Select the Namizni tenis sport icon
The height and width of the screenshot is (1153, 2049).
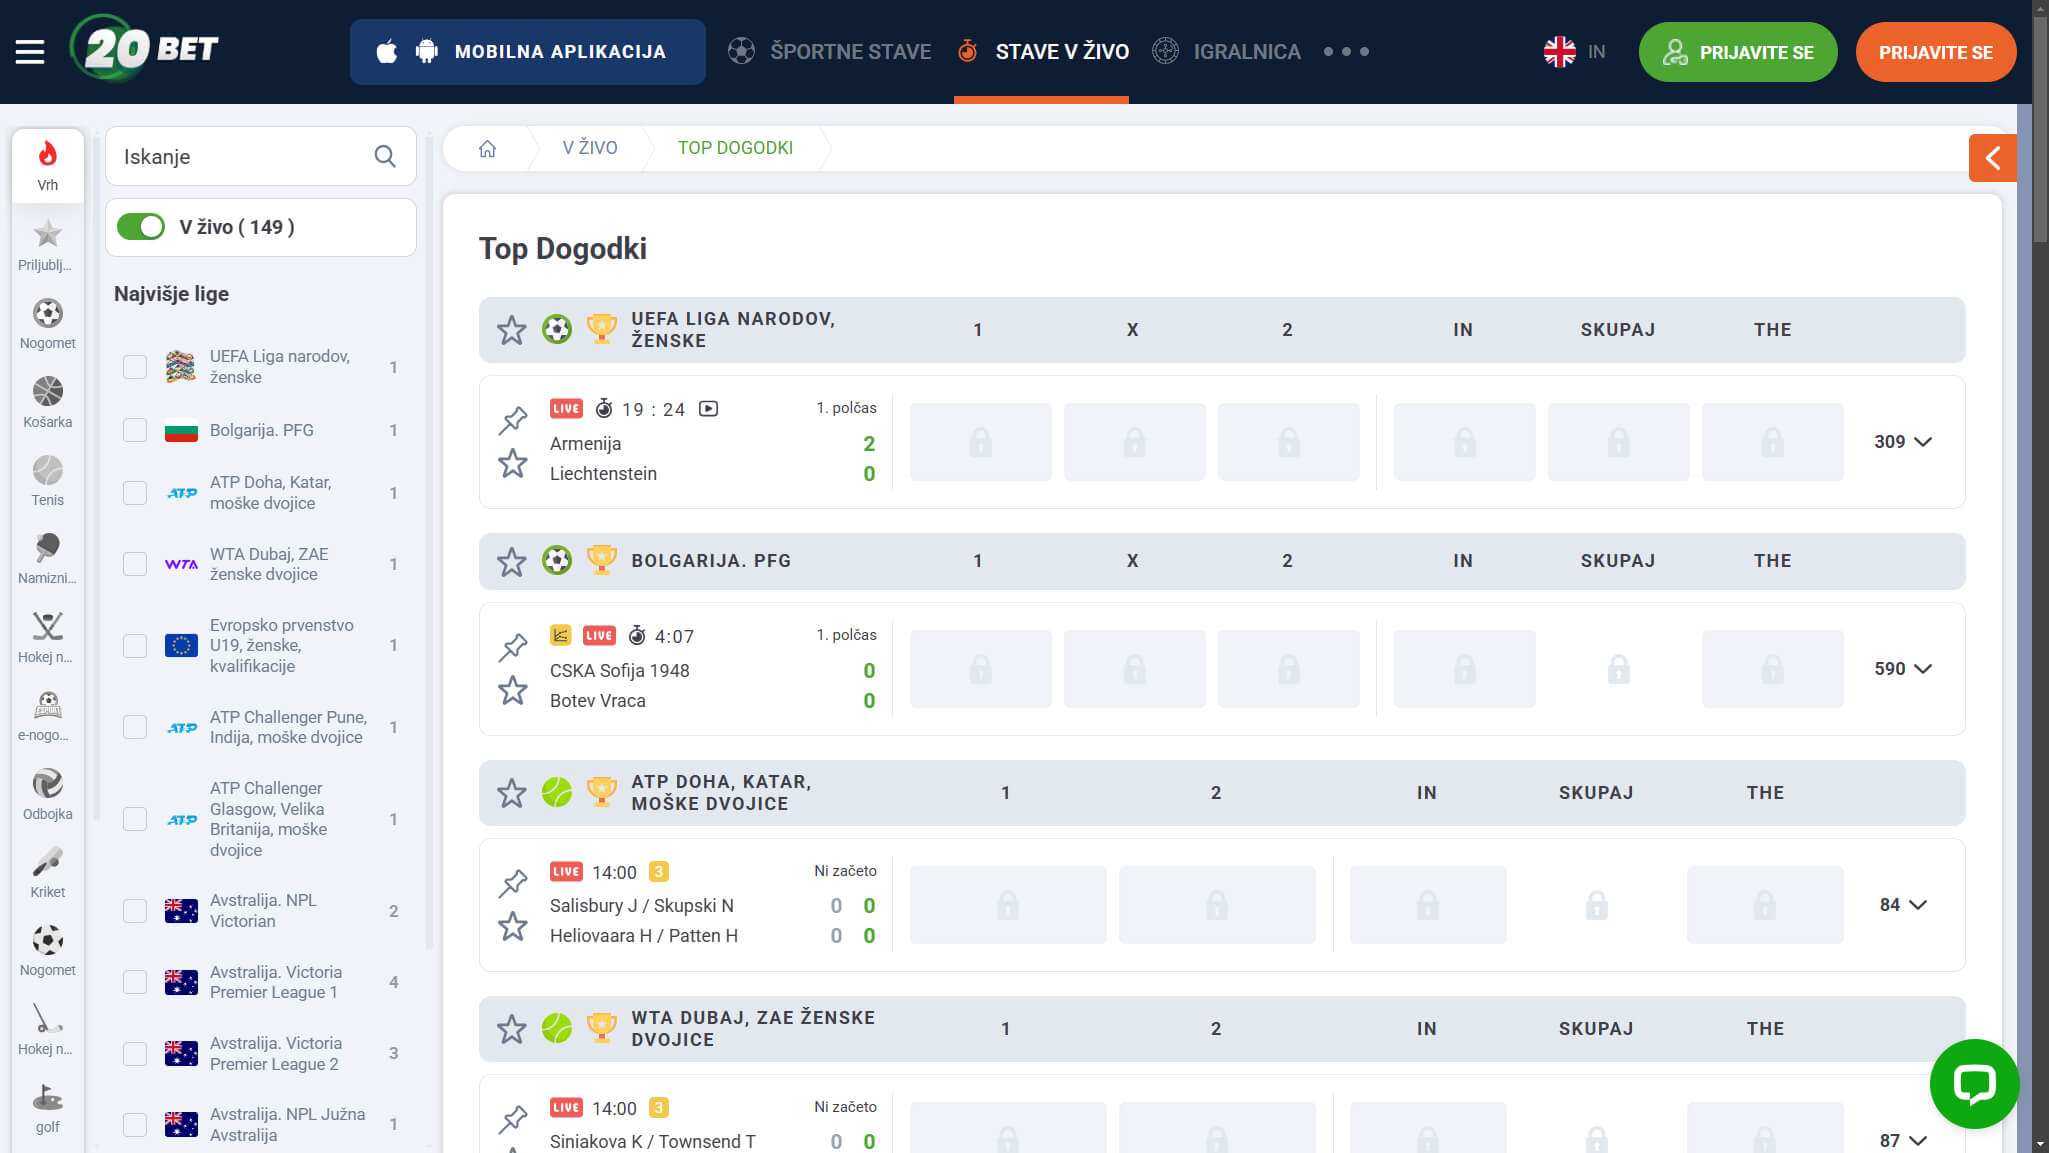tap(48, 559)
